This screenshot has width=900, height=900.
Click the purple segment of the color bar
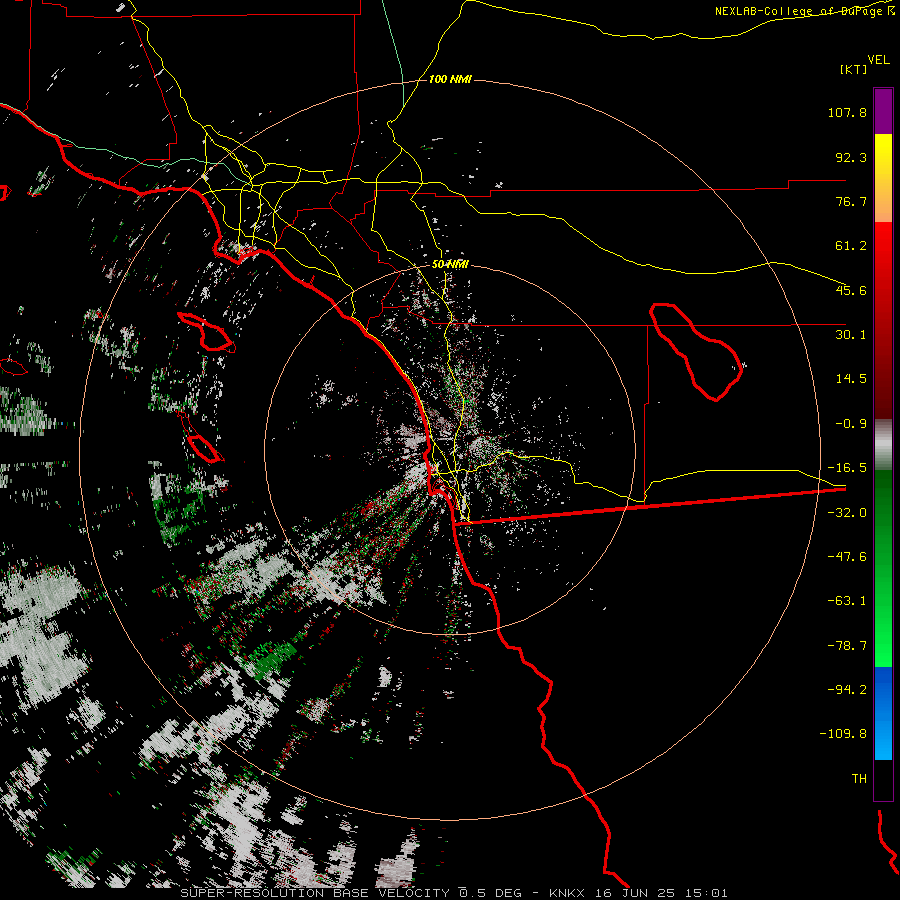click(883, 111)
